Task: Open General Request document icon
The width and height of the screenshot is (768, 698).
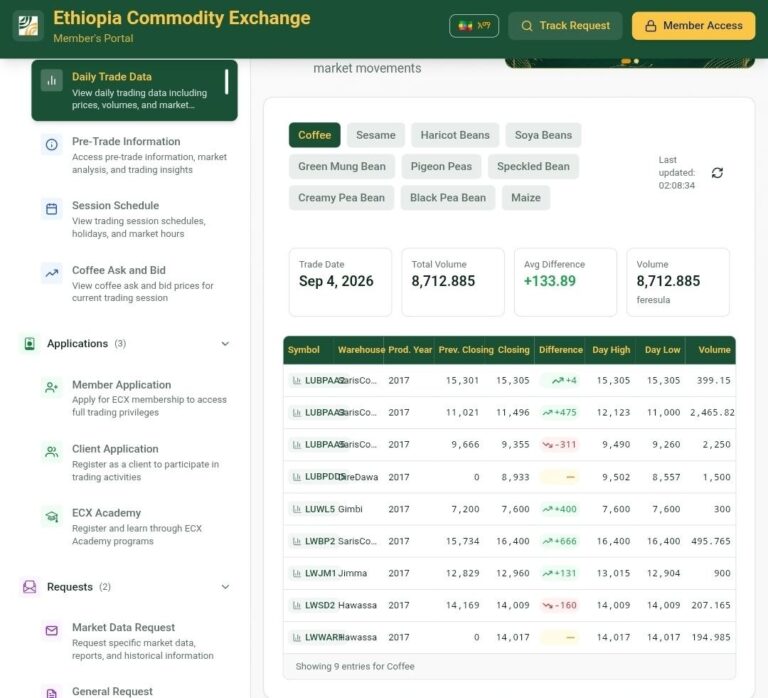Action: click(51, 692)
